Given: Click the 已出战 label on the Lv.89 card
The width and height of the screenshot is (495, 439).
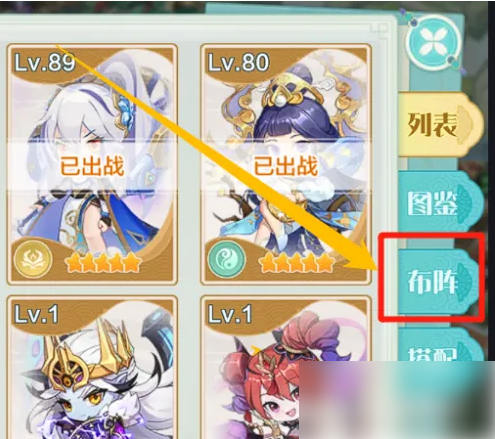Looking at the screenshot, I should coord(92,166).
